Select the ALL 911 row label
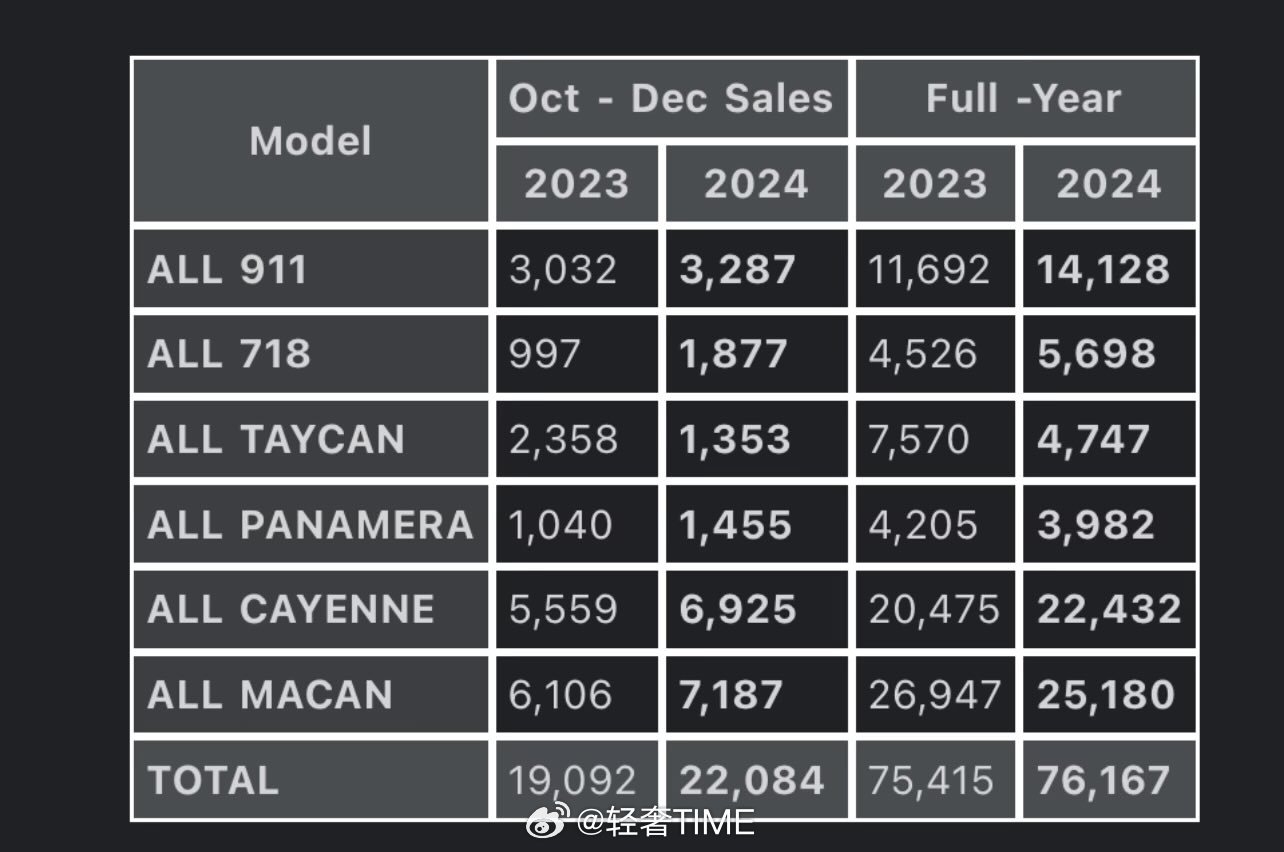Image resolution: width=1284 pixels, height=852 pixels. coord(311,269)
